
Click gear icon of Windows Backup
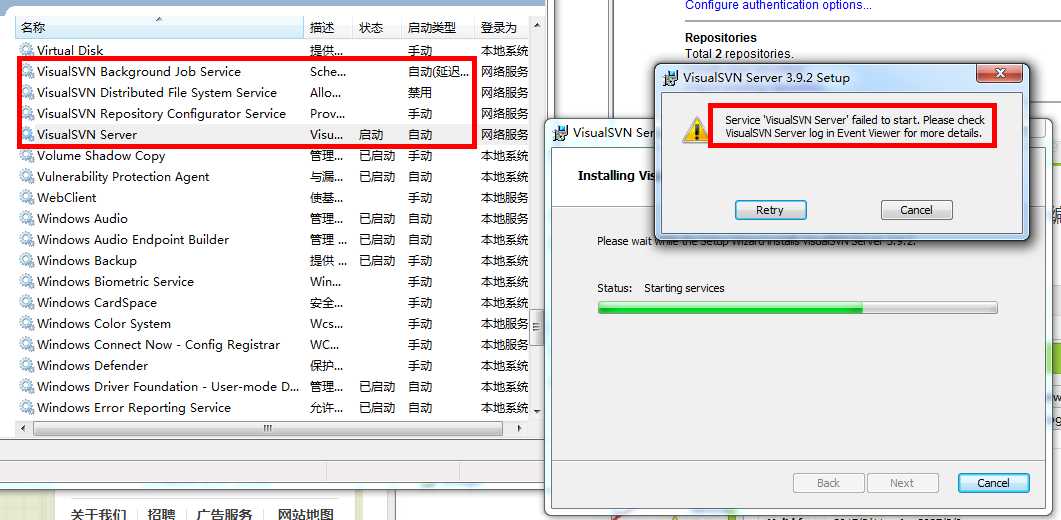tap(27, 260)
